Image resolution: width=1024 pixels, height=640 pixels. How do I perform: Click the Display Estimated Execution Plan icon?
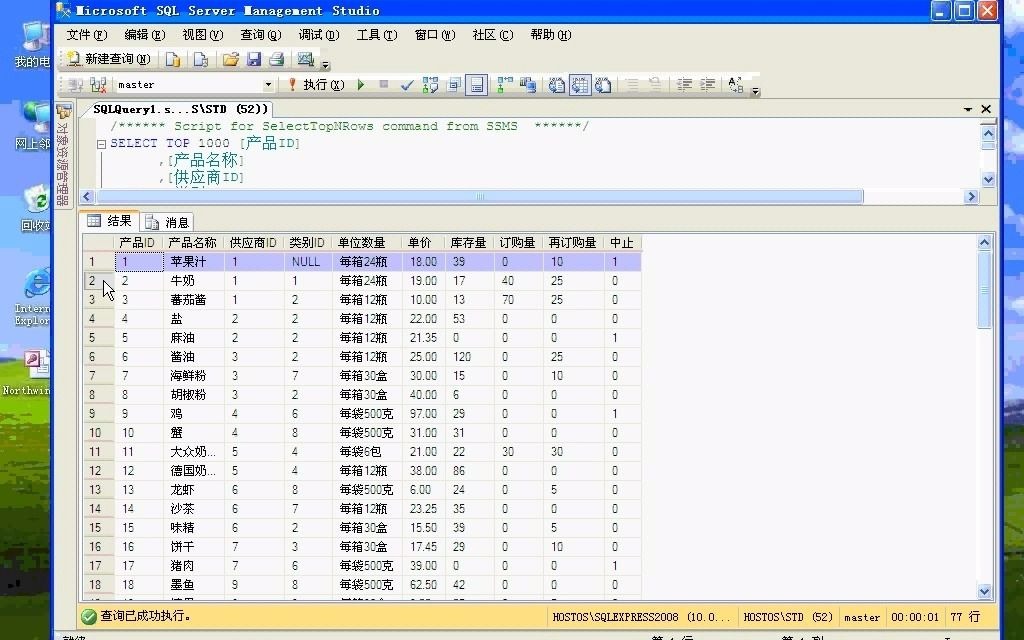pos(429,84)
